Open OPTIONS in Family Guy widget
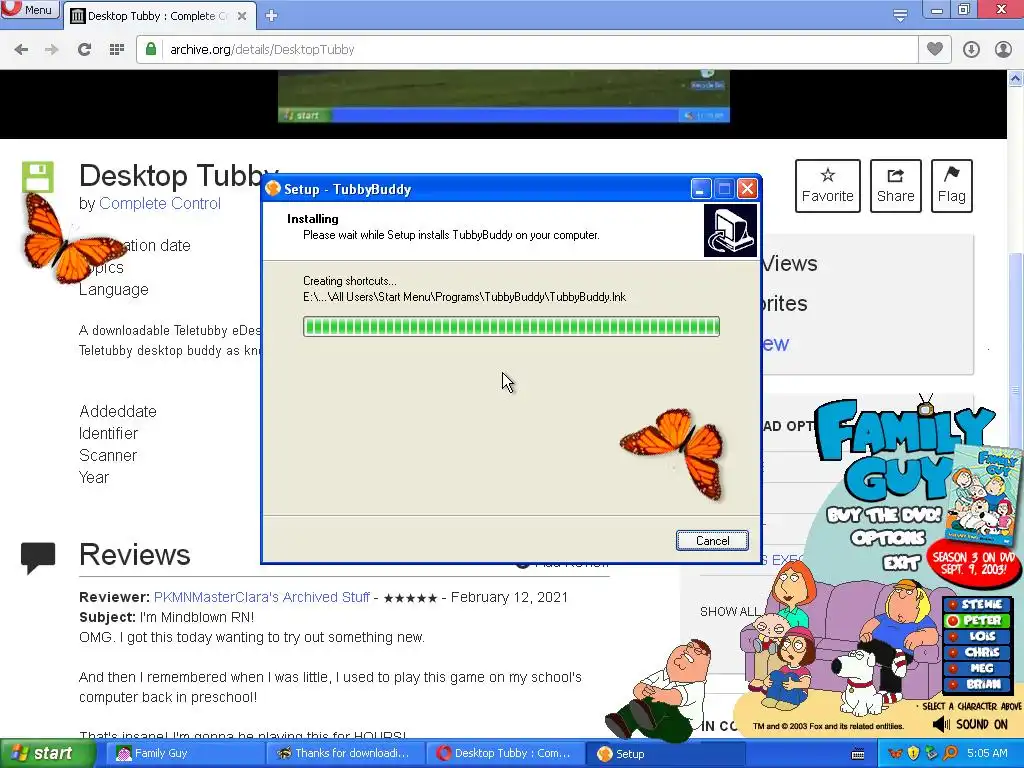 point(888,538)
